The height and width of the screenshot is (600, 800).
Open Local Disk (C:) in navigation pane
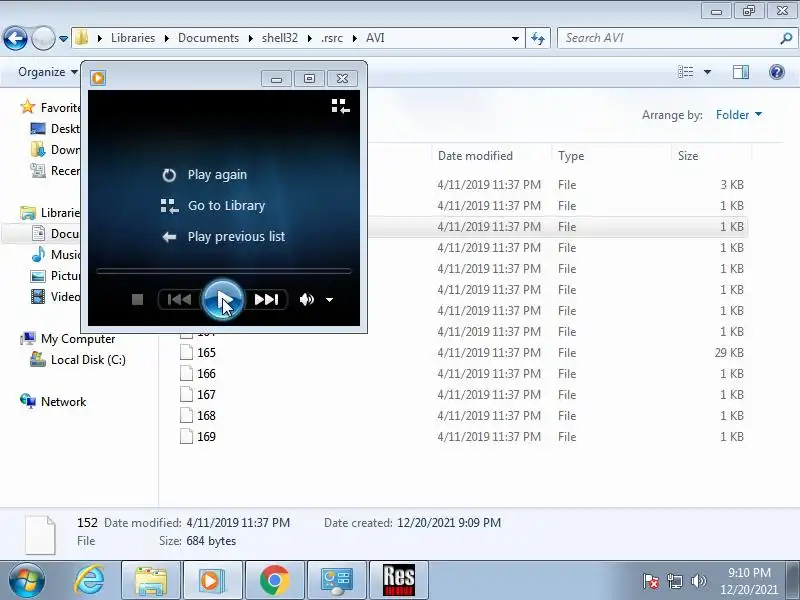(78, 360)
